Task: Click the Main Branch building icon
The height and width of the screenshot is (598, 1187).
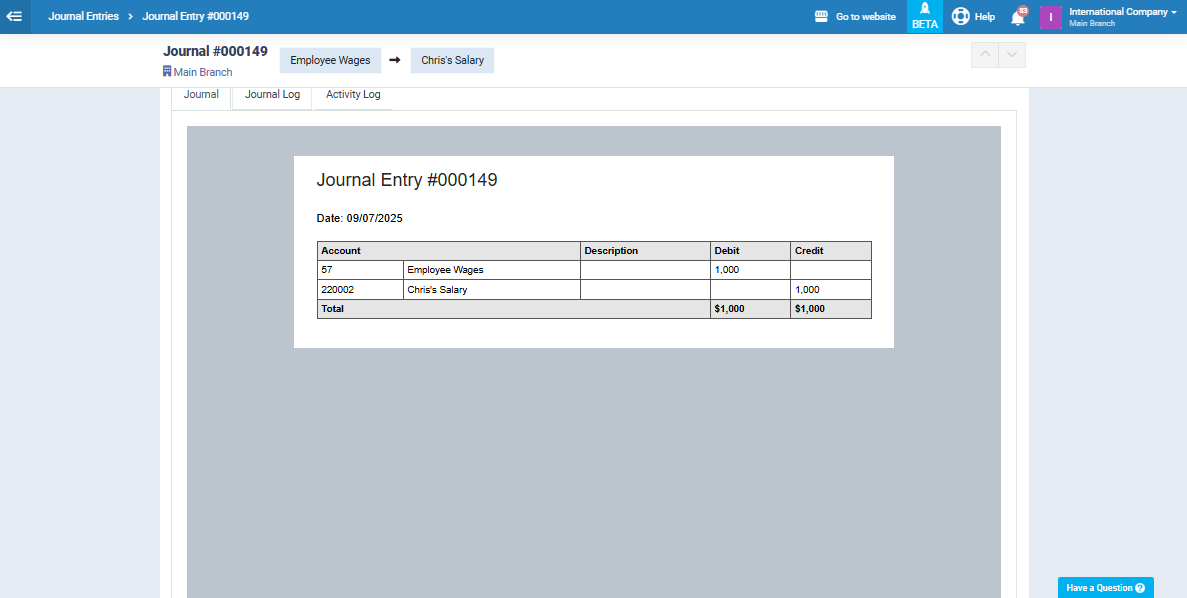Action: coord(167,72)
